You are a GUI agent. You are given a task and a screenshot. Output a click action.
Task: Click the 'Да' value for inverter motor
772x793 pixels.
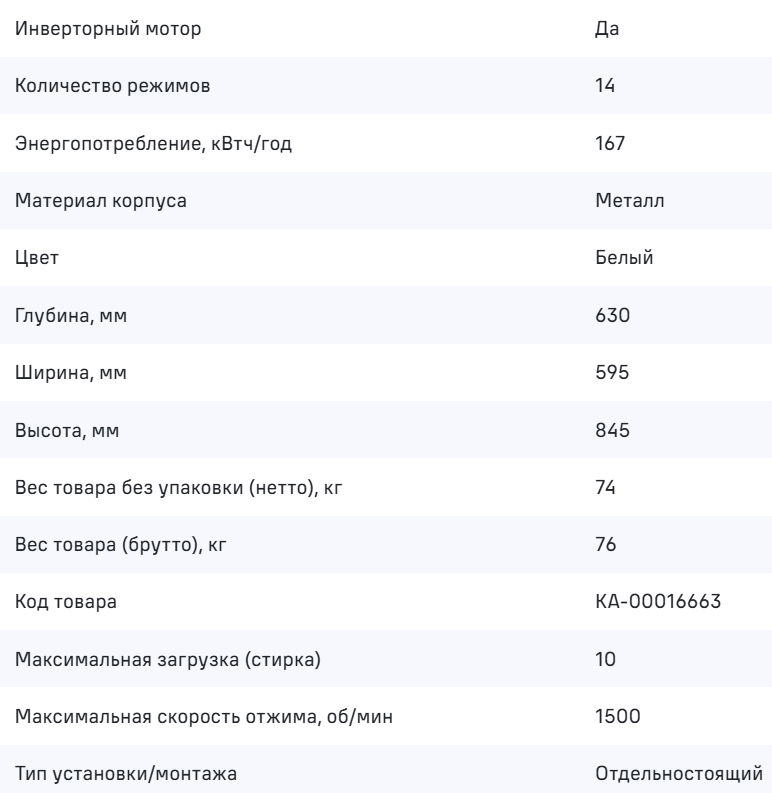coord(607,28)
